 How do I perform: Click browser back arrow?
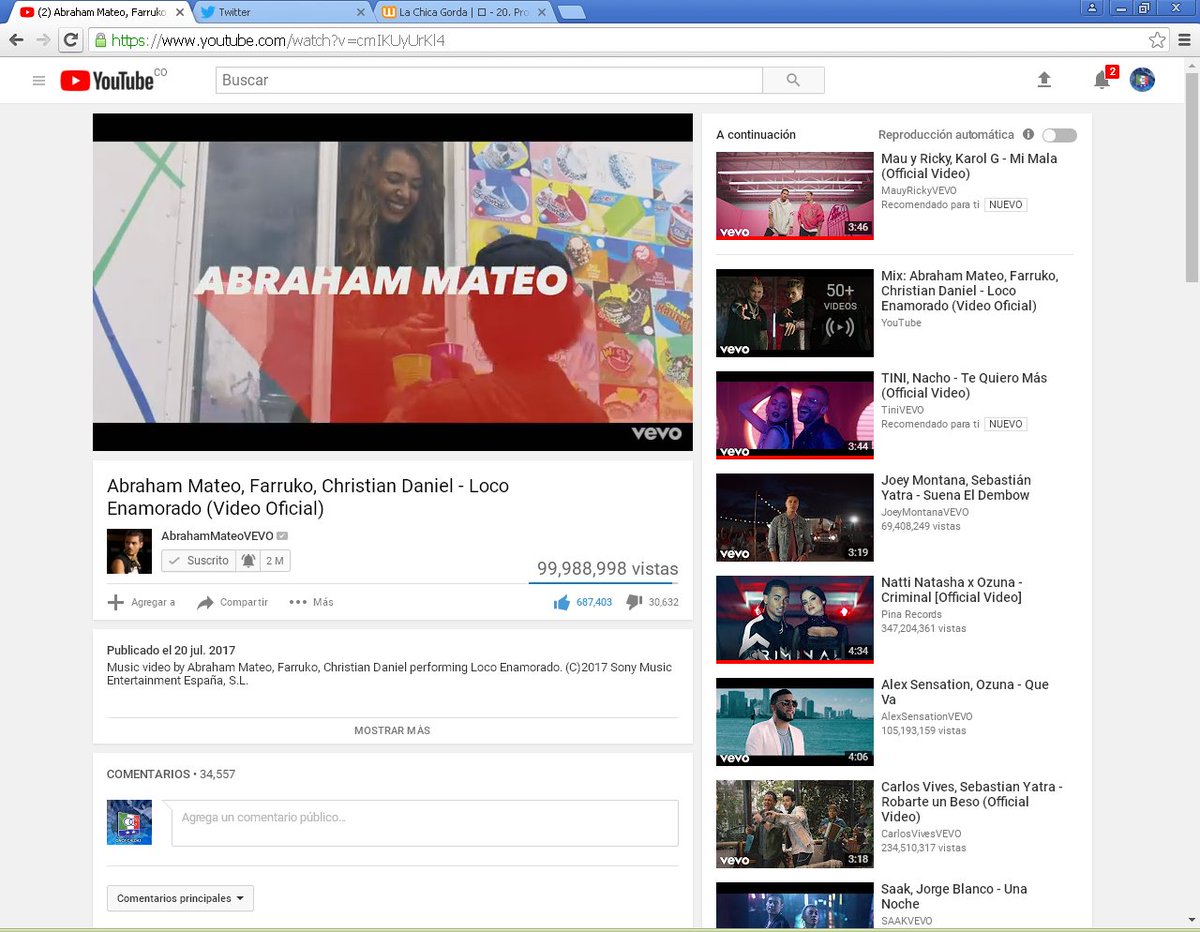tap(17, 40)
